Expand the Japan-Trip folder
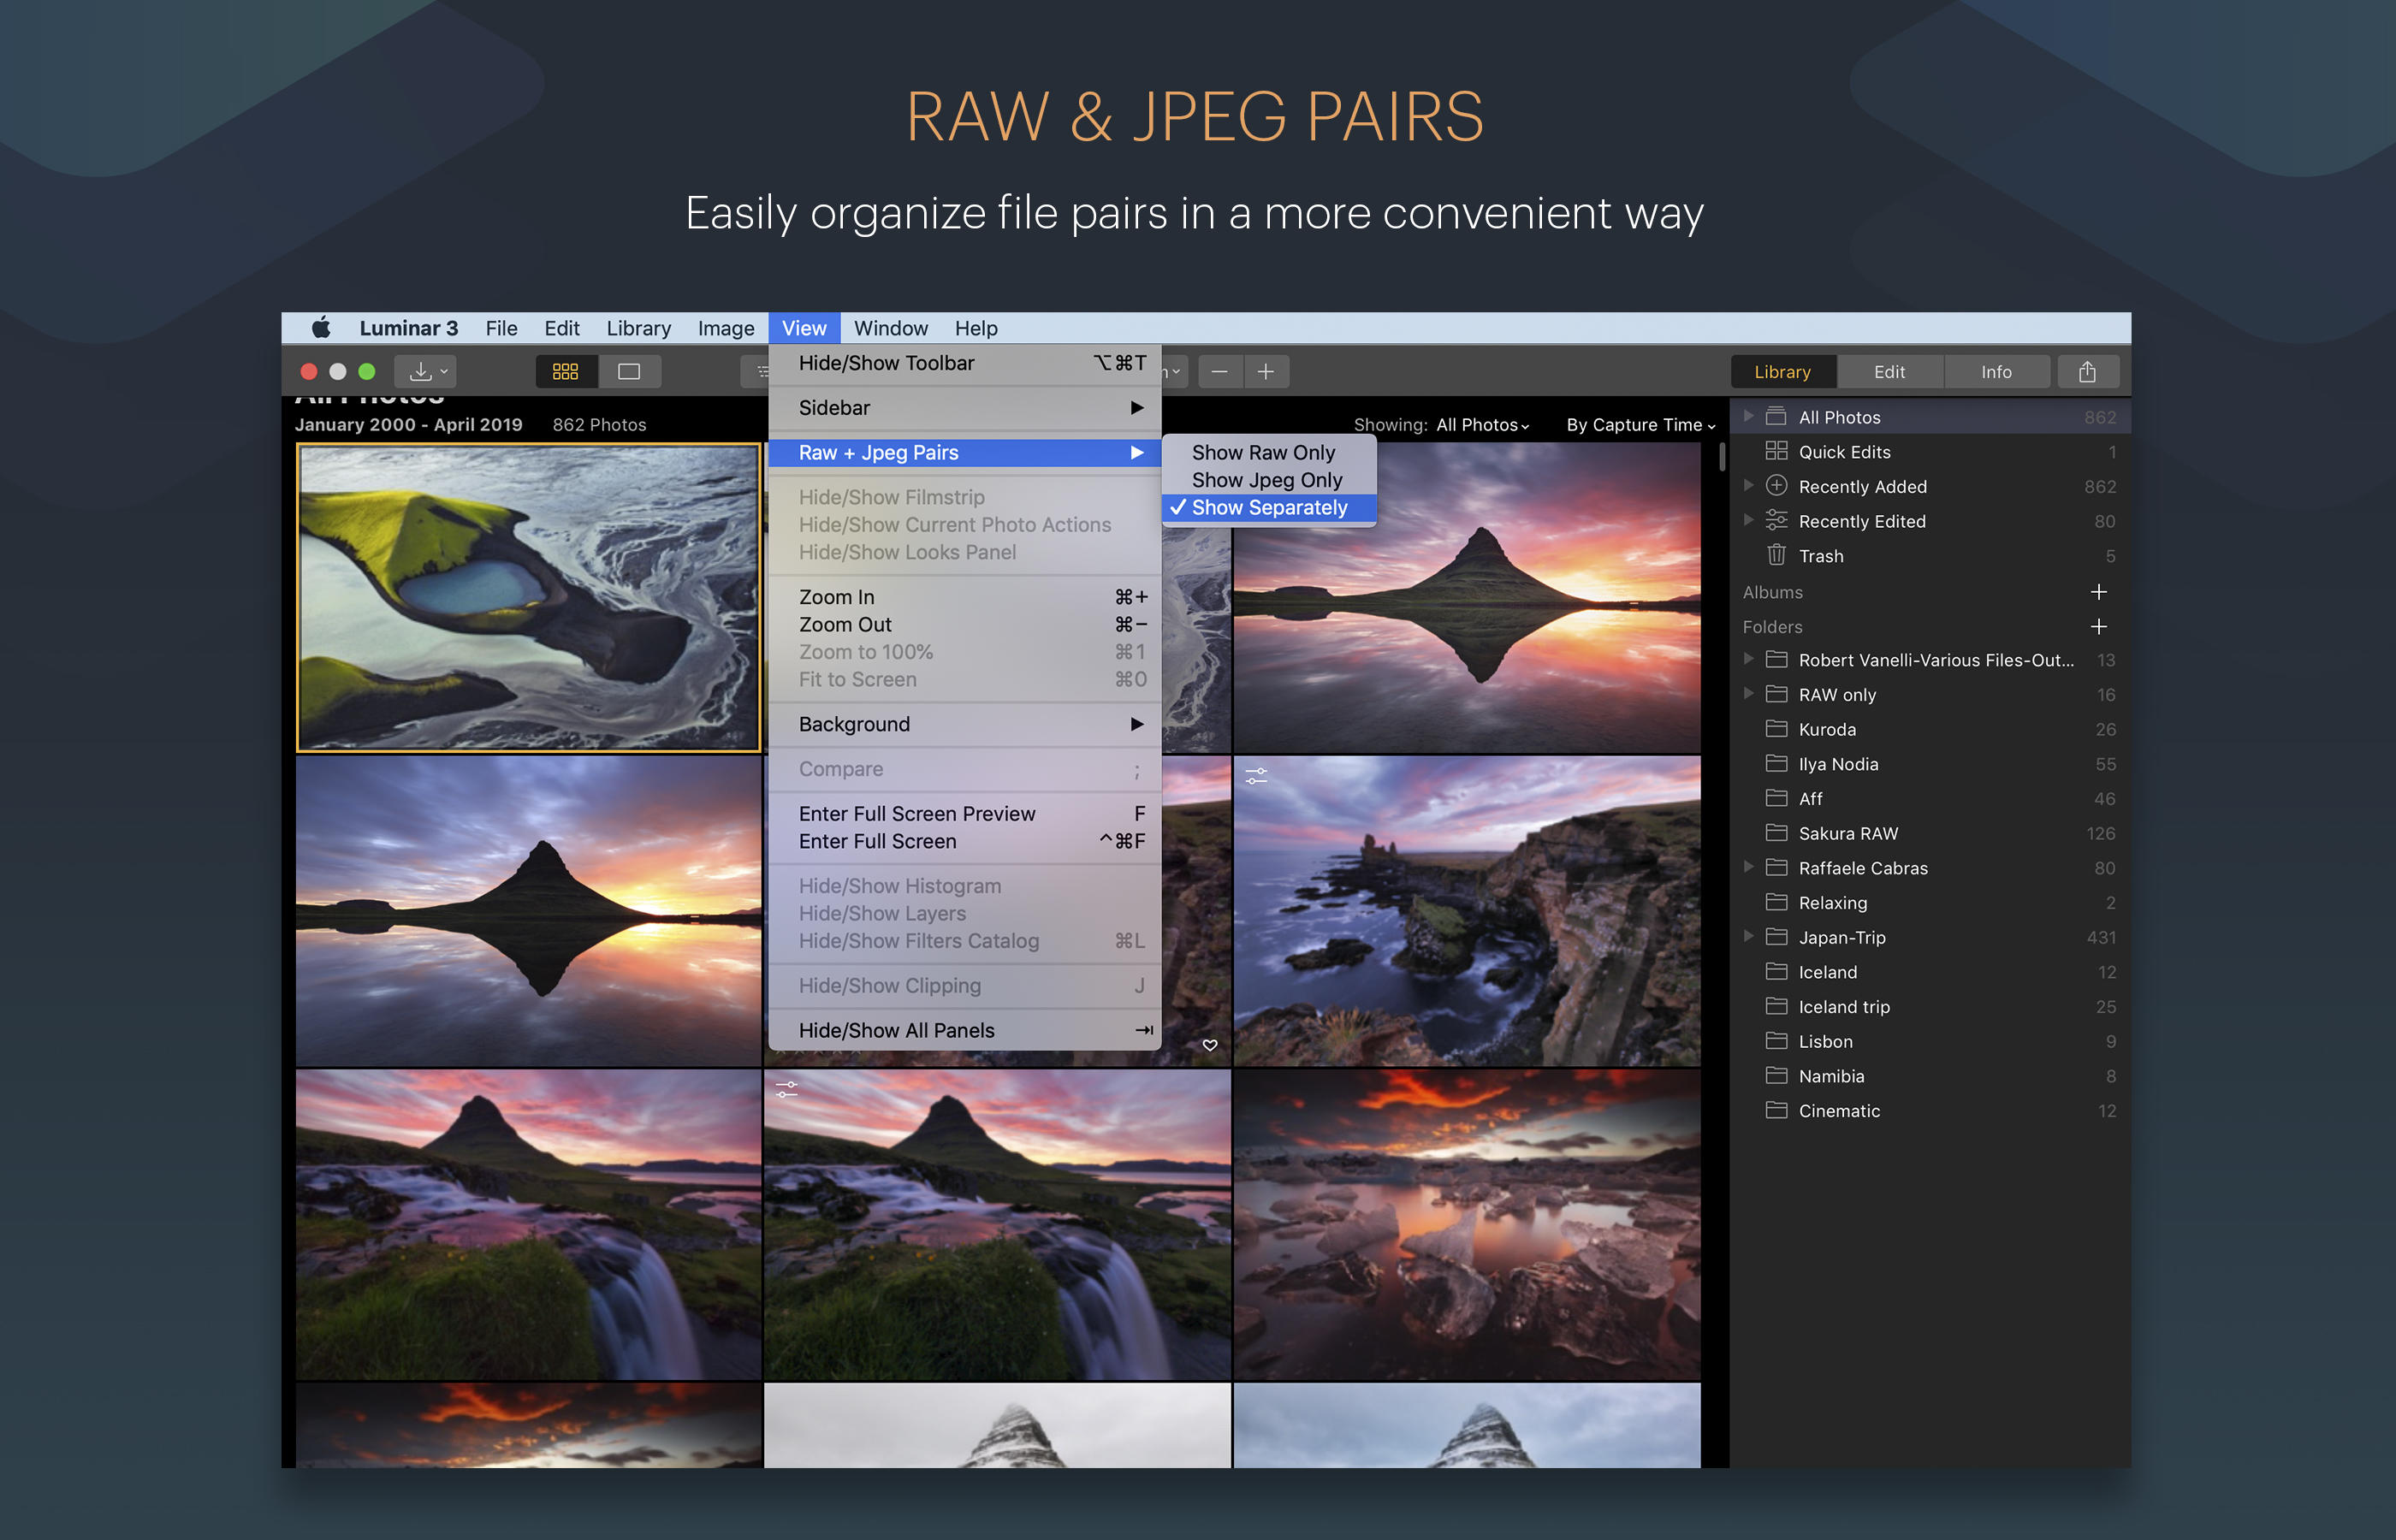The width and height of the screenshot is (2396, 1540). (1745, 939)
